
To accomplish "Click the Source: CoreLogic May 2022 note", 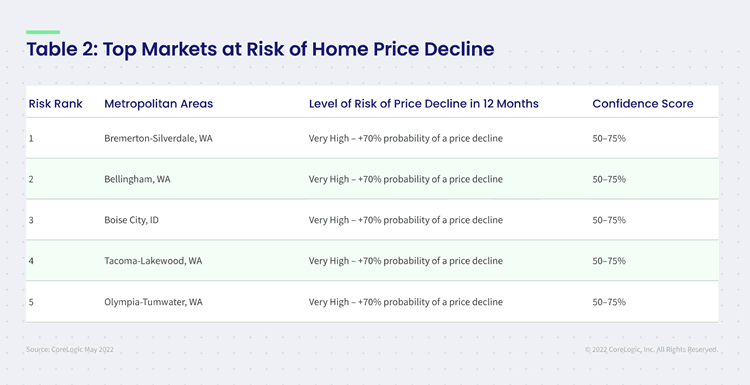I will [x=70, y=350].
